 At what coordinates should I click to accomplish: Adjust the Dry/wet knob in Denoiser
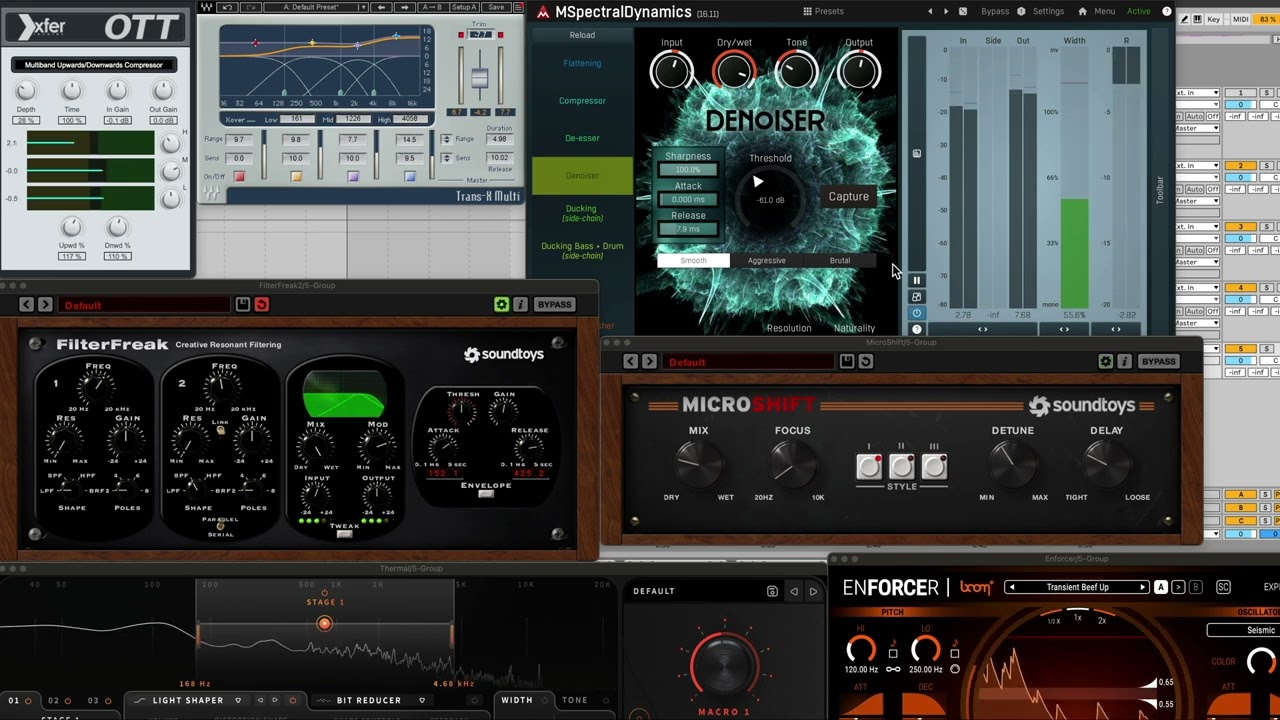[734, 72]
